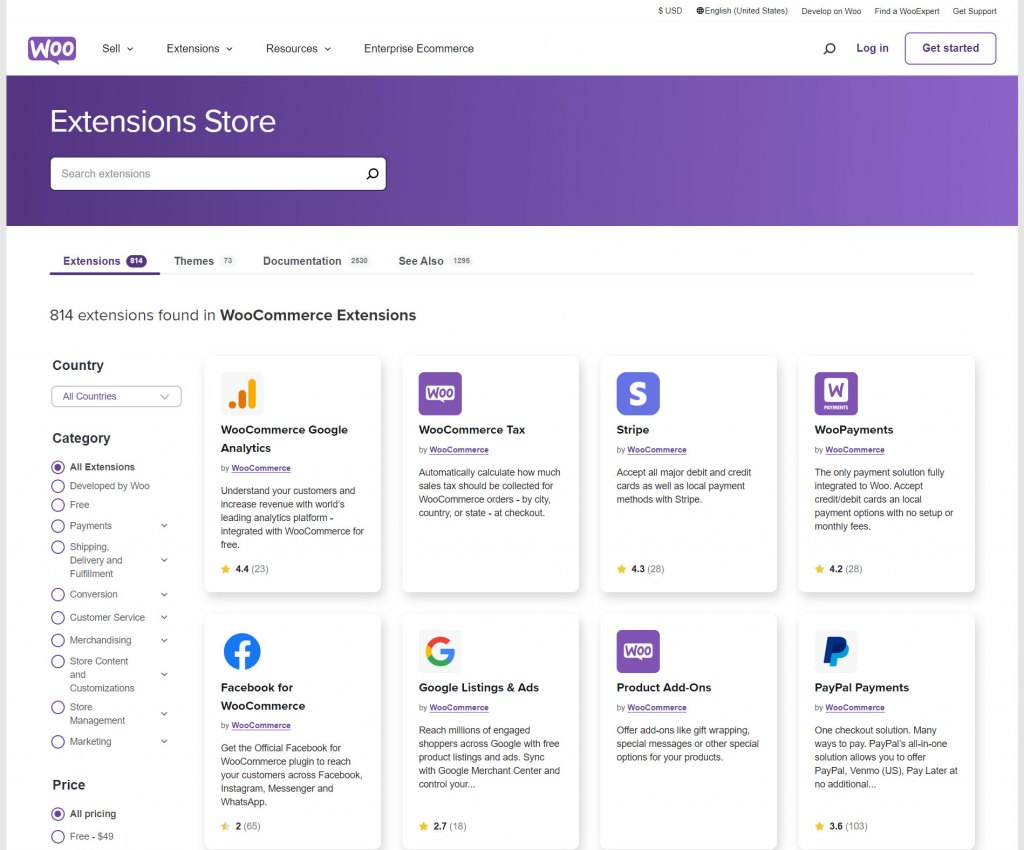Open the Develop on Woo link

[831, 11]
